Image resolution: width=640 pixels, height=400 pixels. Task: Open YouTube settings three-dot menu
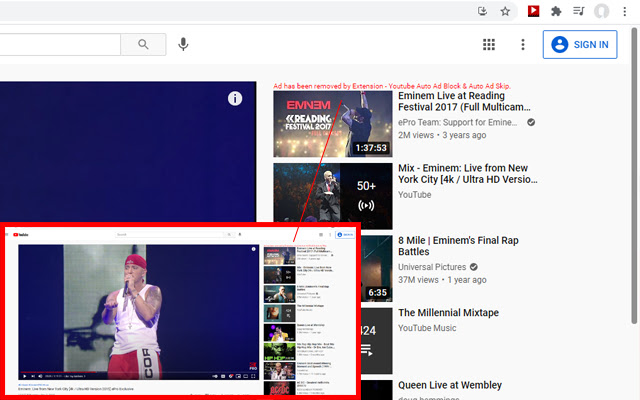[522, 44]
